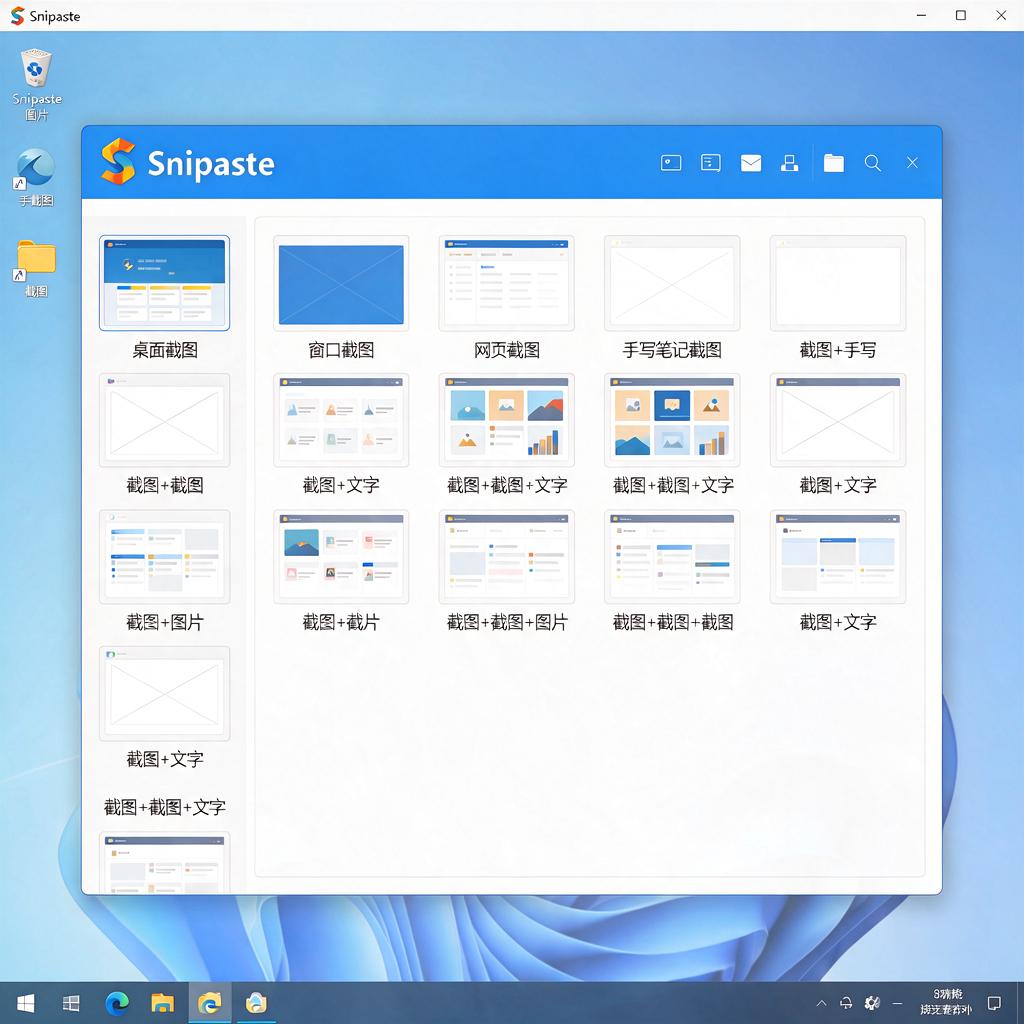
Task: Select the 截图+截片 thumbnail
Action: point(341,557)
